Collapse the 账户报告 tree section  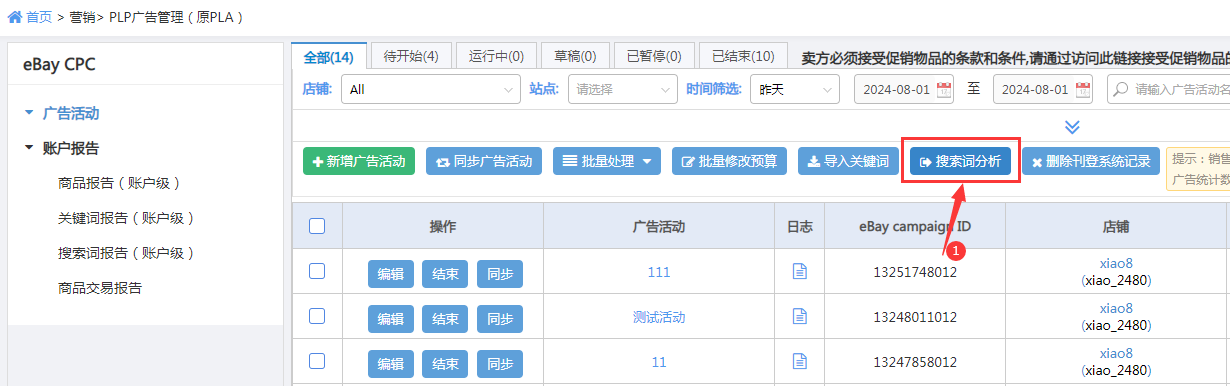coord(30,148)
